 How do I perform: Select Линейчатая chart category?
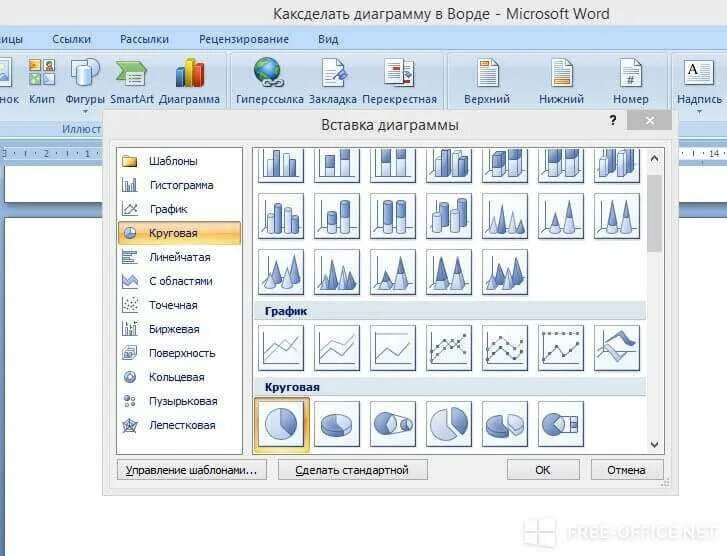(x=179, y=257)
